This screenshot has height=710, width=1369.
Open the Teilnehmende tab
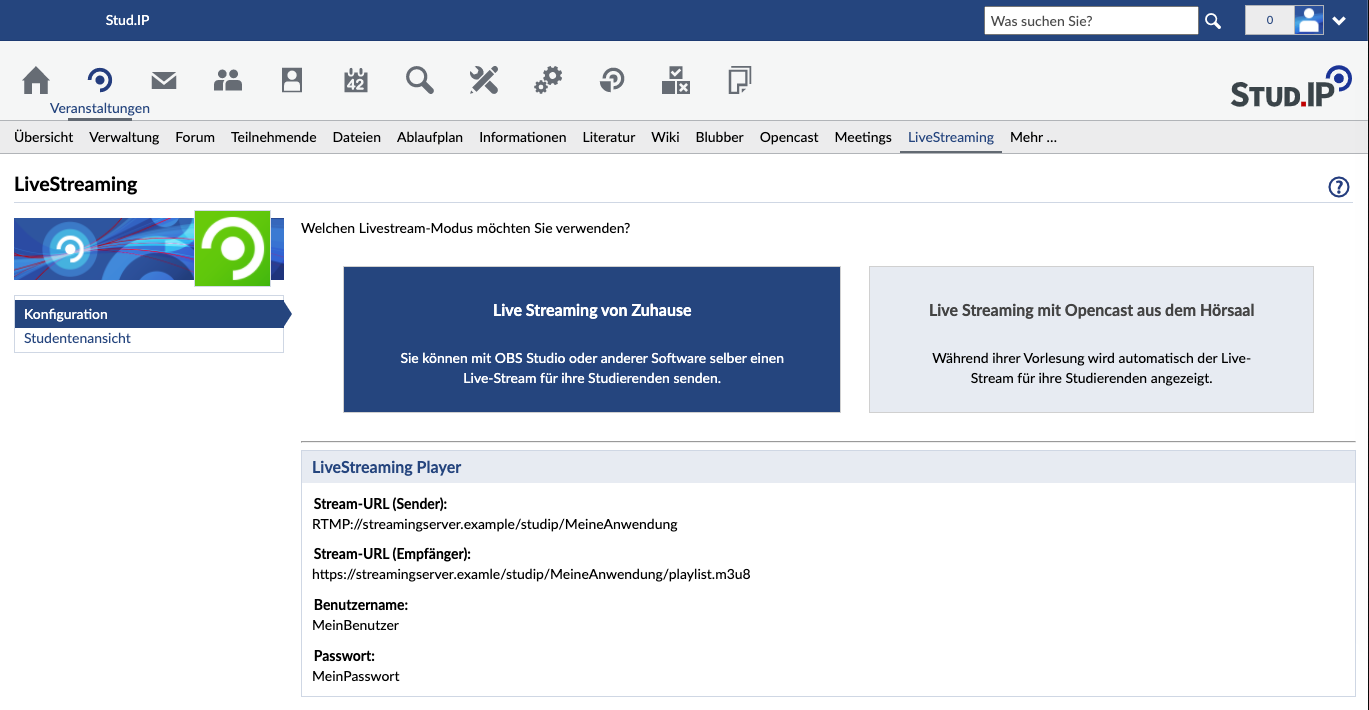pyautogui.click(x=273, y=138)
